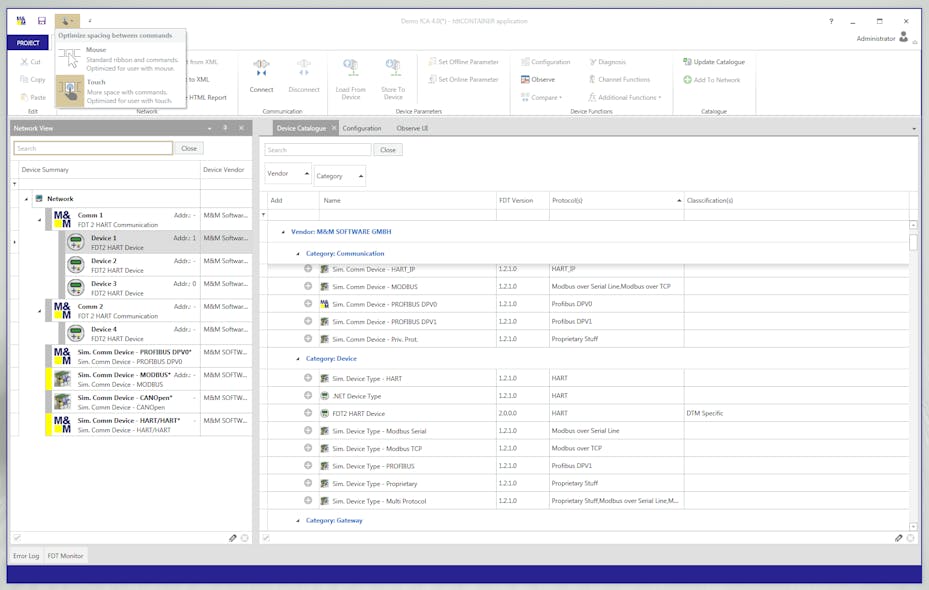Screen dimensions: 929x590
Task: Switch to the Configuration tab
Action: click(x=361, y=128)
